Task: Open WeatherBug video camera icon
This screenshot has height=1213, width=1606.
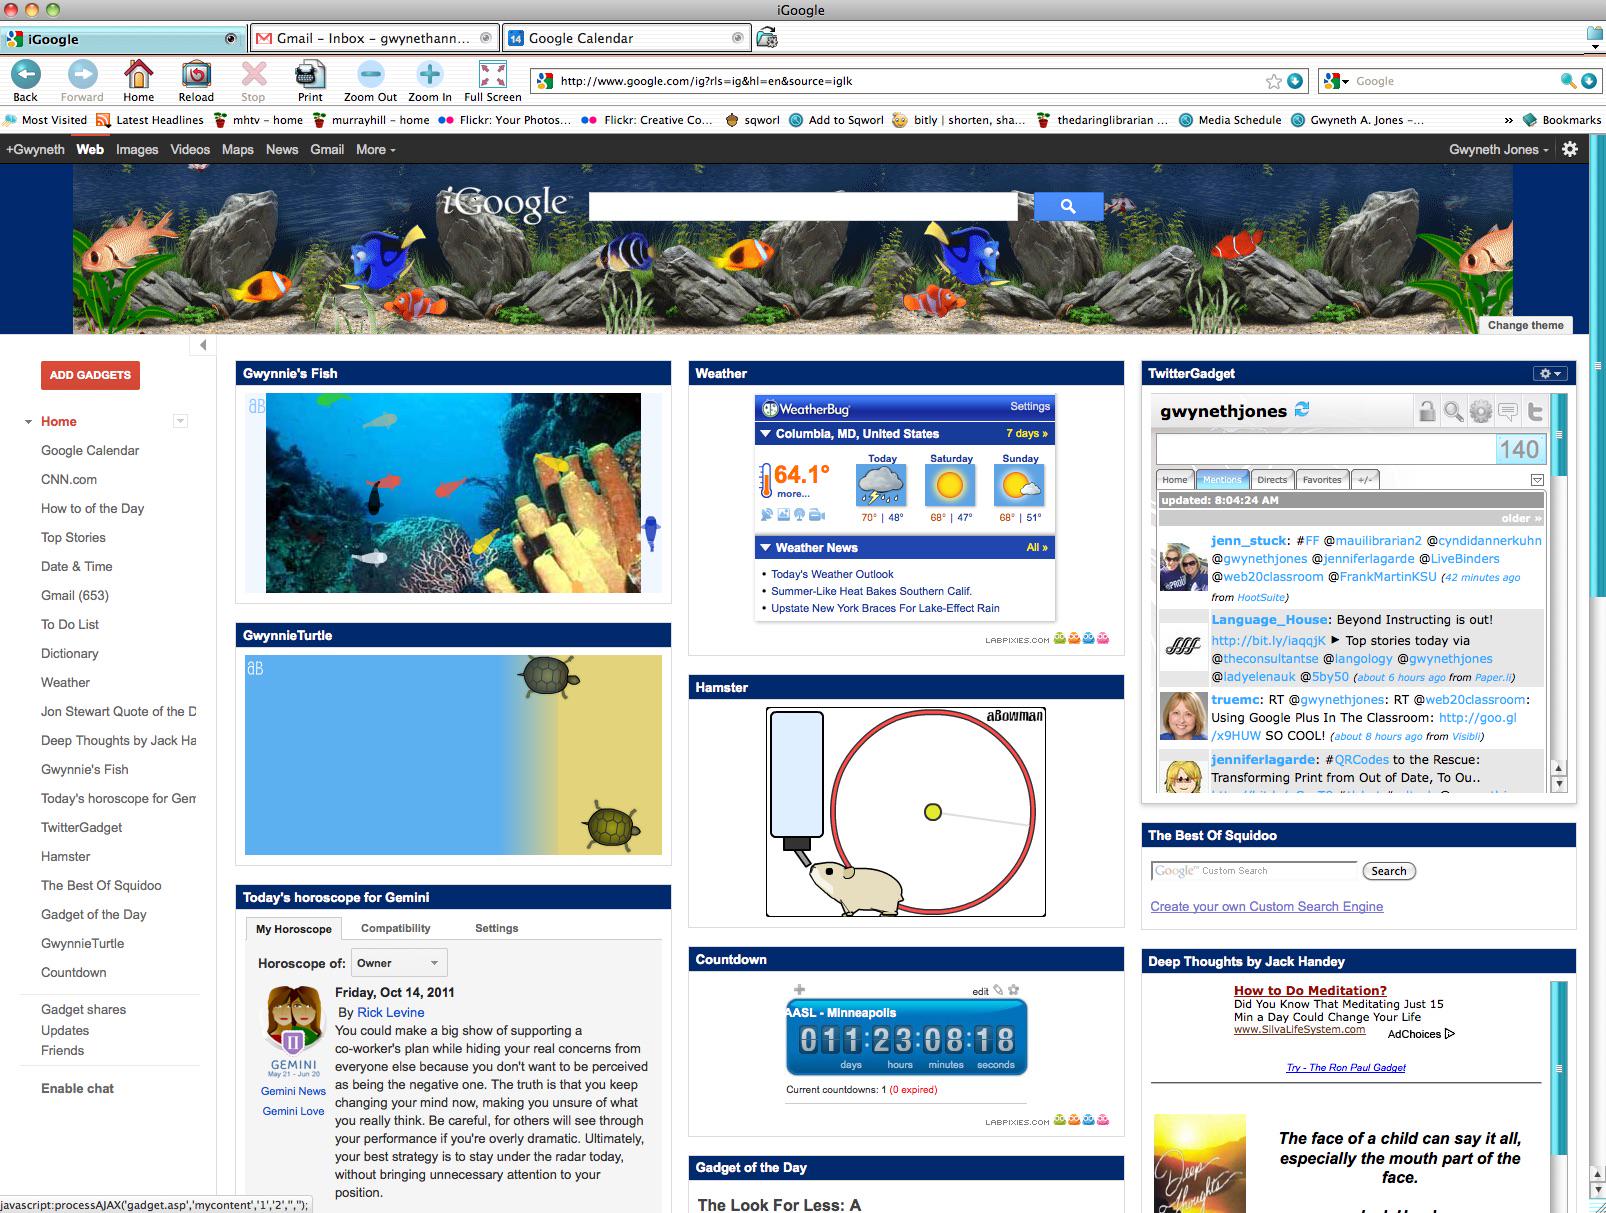Action: pyautogui.click(x=817, y=515)
